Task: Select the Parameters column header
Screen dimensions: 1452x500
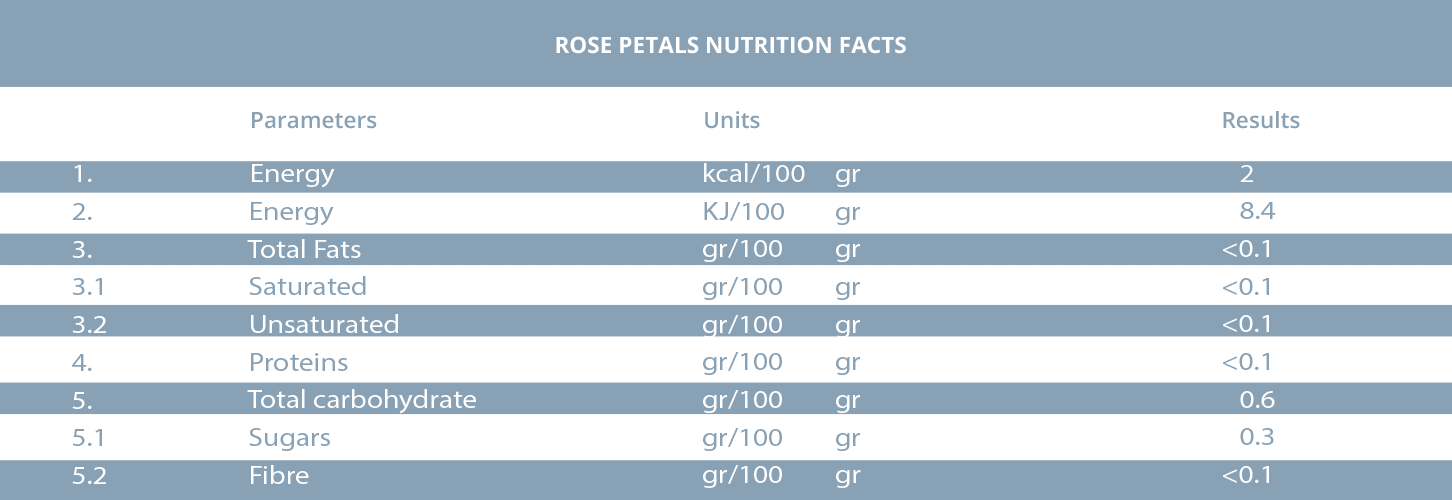Action: 313,121
